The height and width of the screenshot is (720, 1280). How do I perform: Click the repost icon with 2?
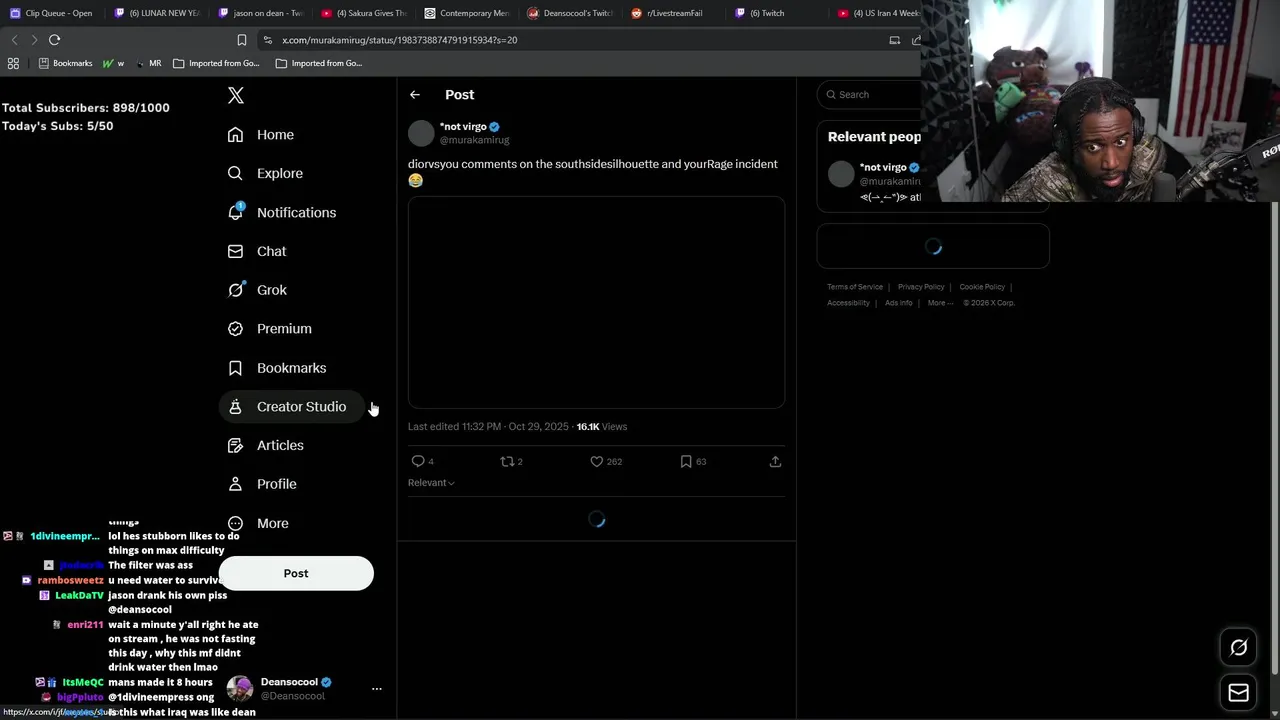[507, 461]
